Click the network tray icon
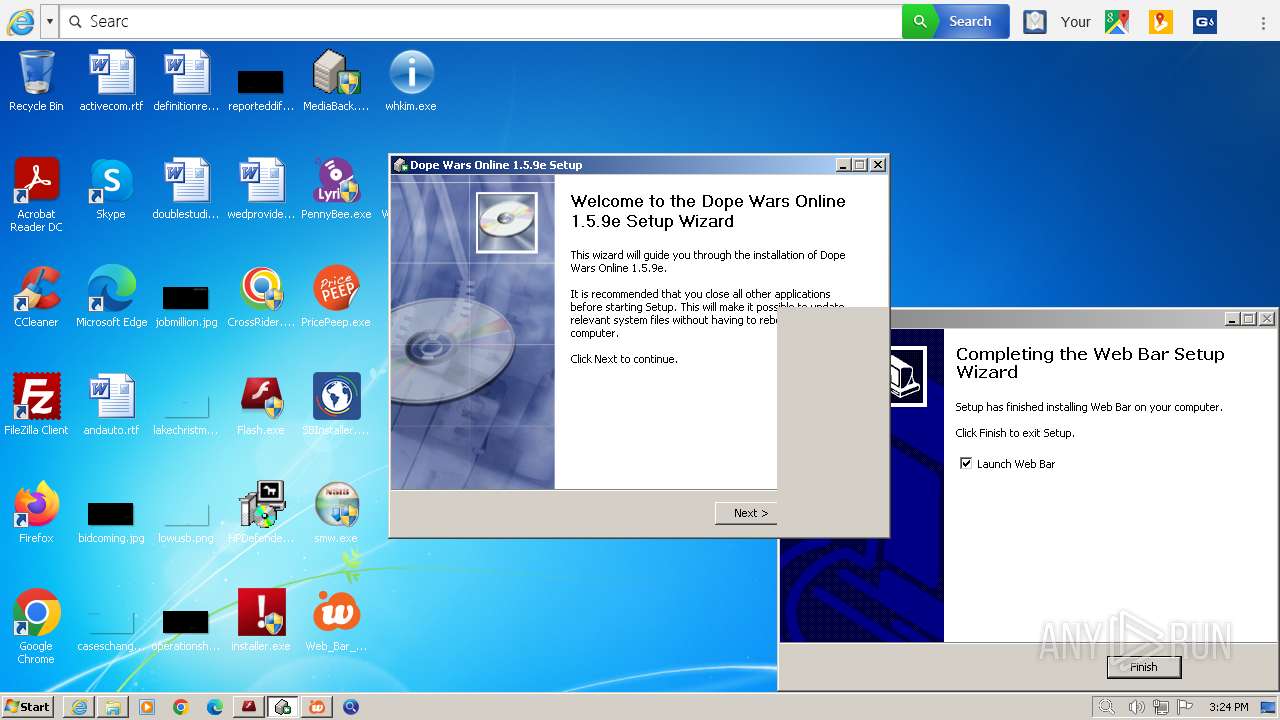1280x720 pixels. click(1161, 707)
